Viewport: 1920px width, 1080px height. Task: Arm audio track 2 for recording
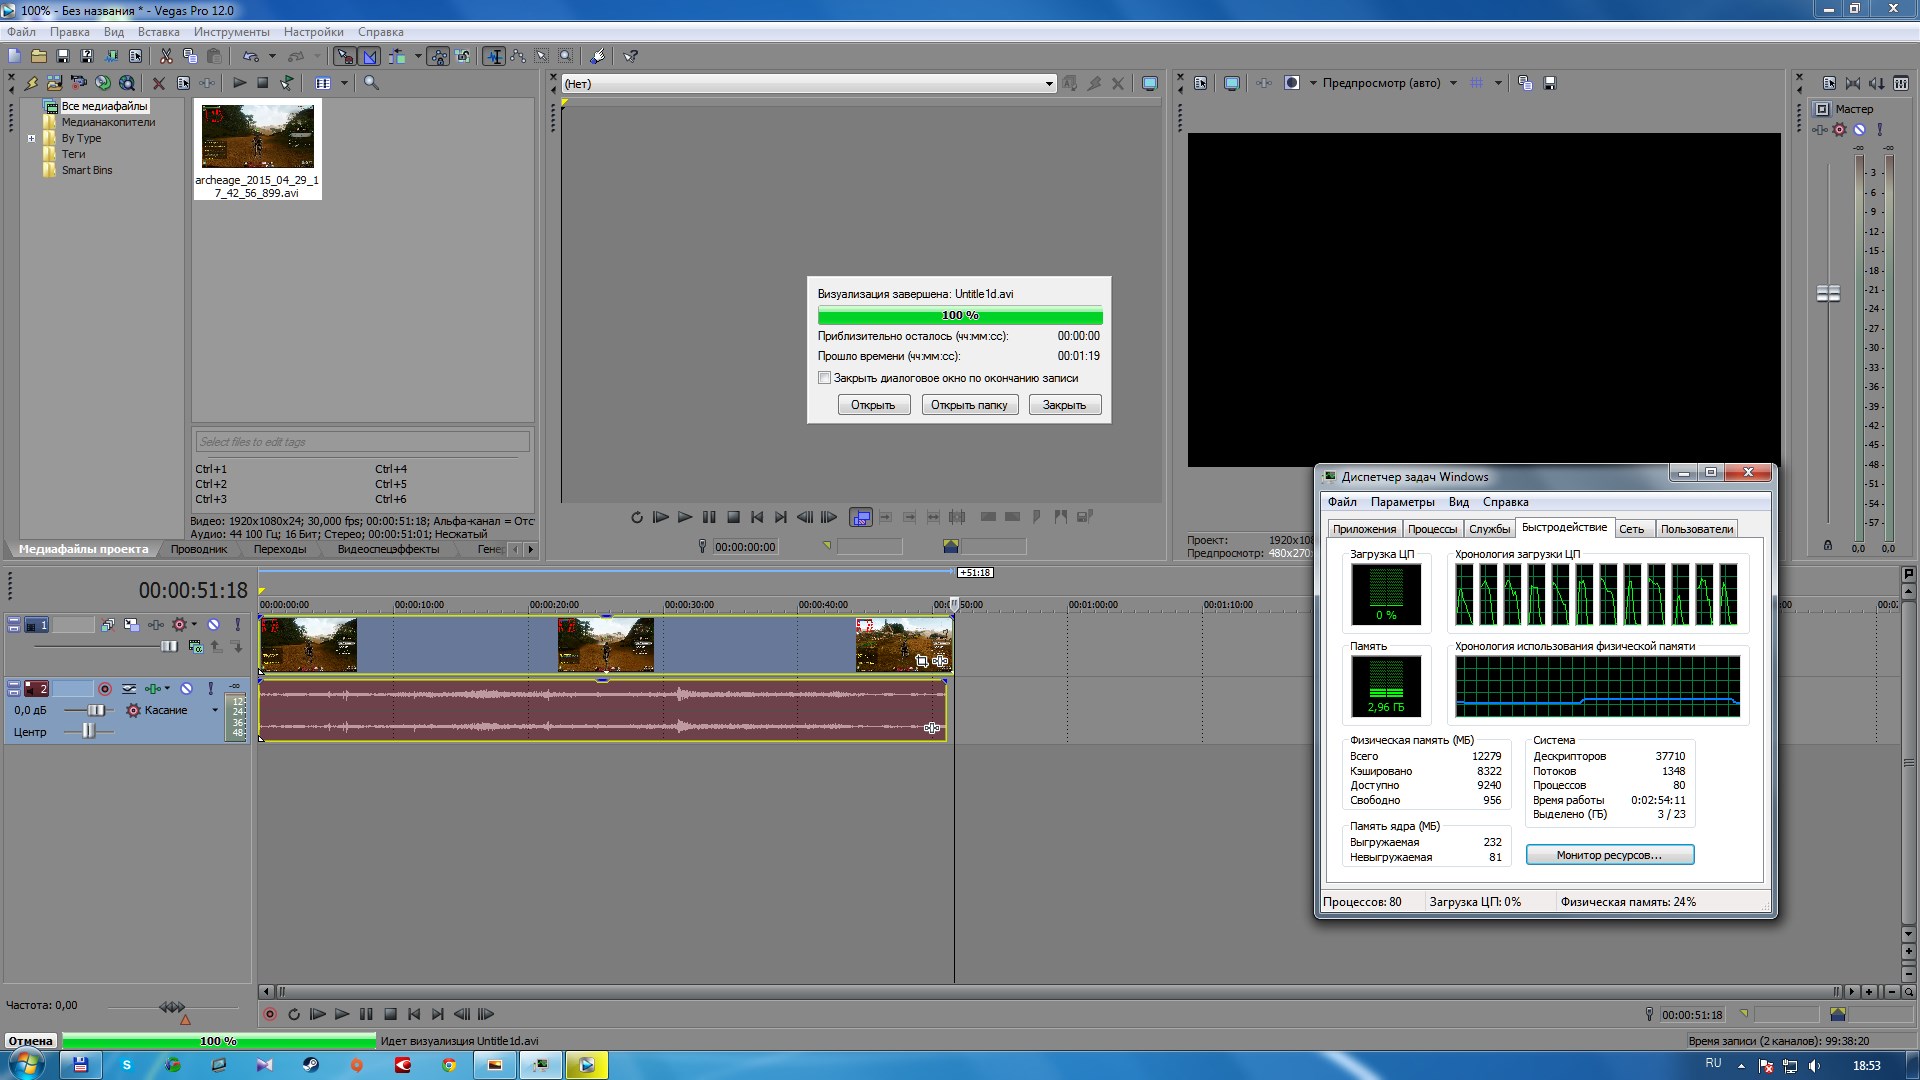(x=105, y=689)
